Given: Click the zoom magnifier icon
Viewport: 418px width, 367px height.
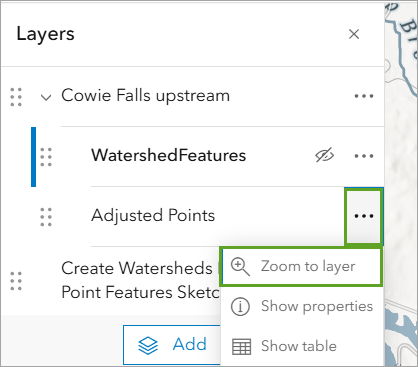Looking at the screenshot, I should tap(240, 267).
